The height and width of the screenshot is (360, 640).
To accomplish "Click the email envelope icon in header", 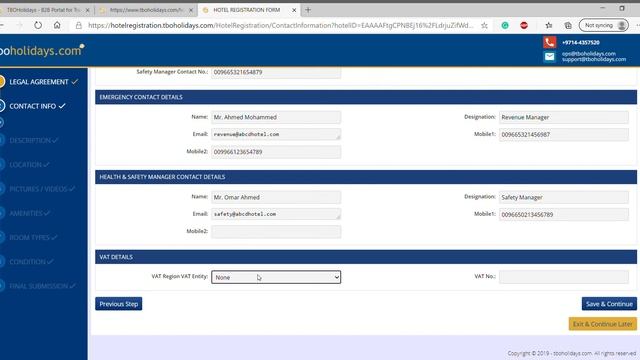I will coord(549,57).
